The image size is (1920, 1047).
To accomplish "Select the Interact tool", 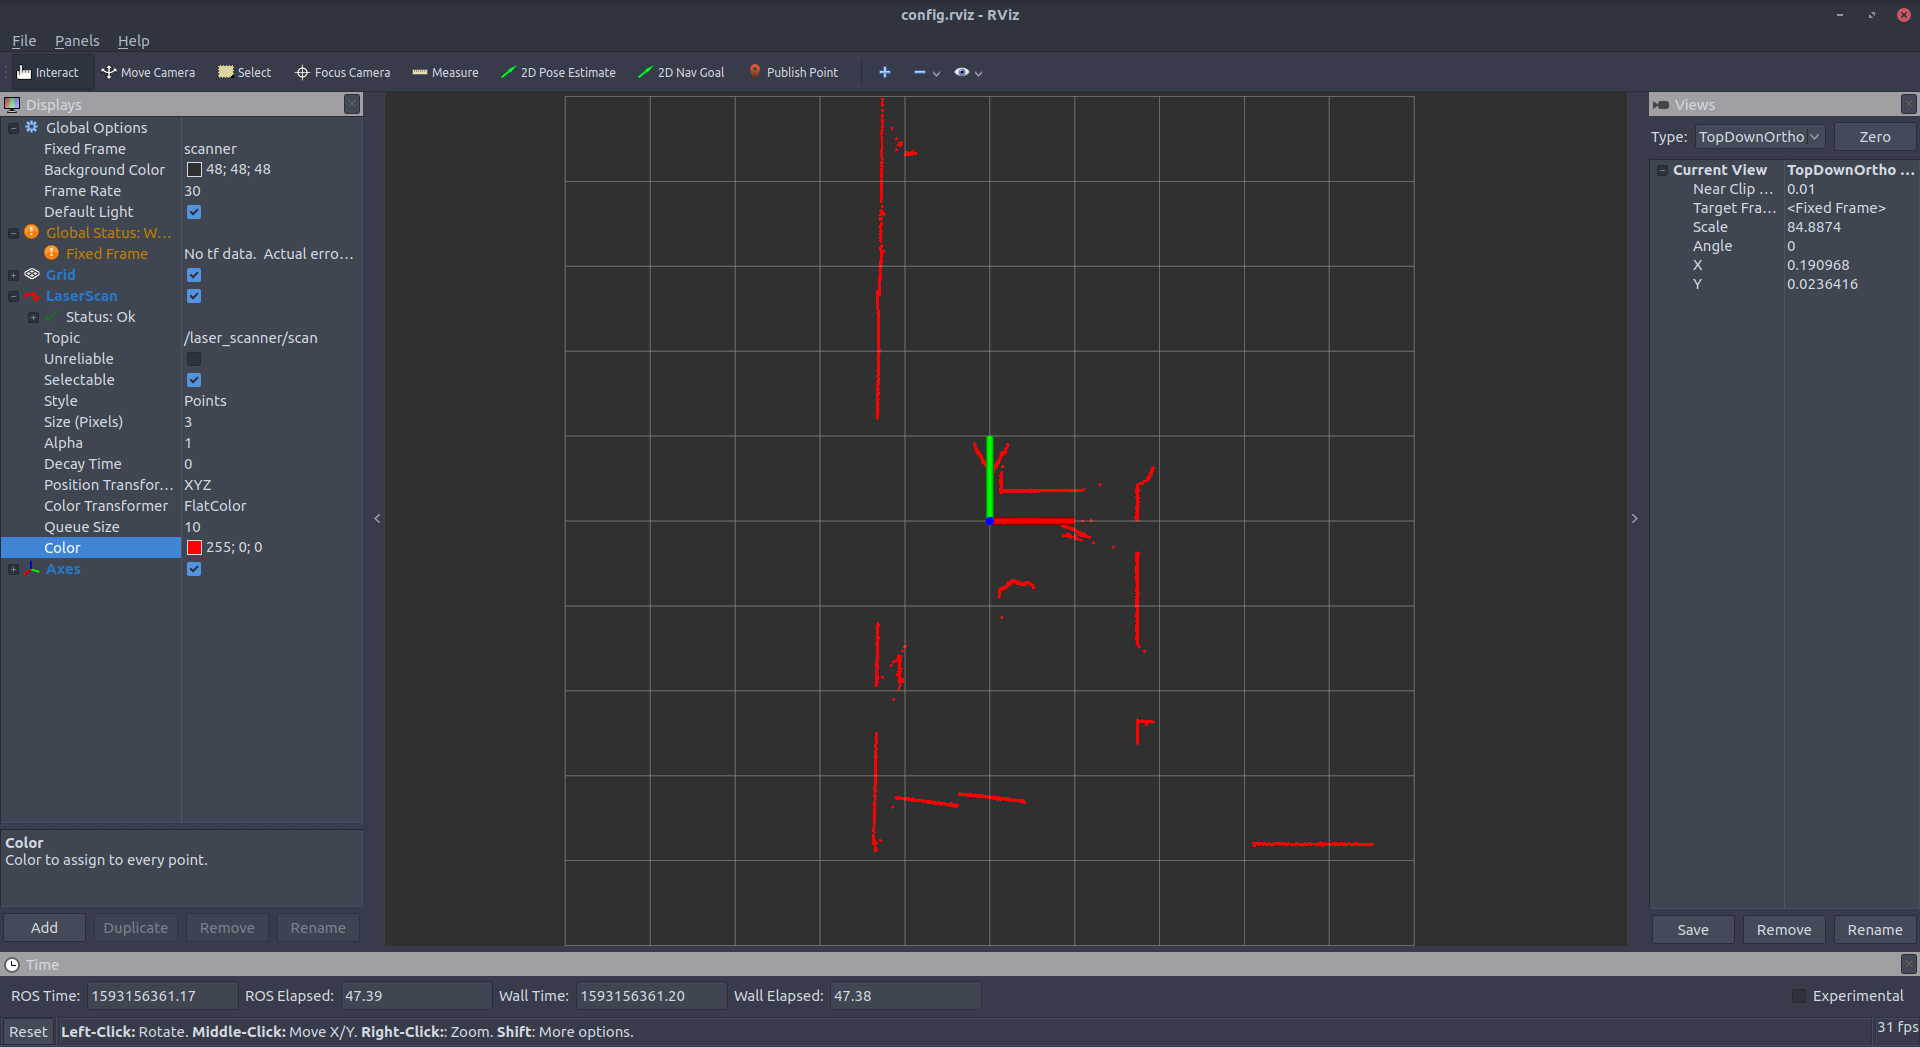I will [x=48, y=72].
